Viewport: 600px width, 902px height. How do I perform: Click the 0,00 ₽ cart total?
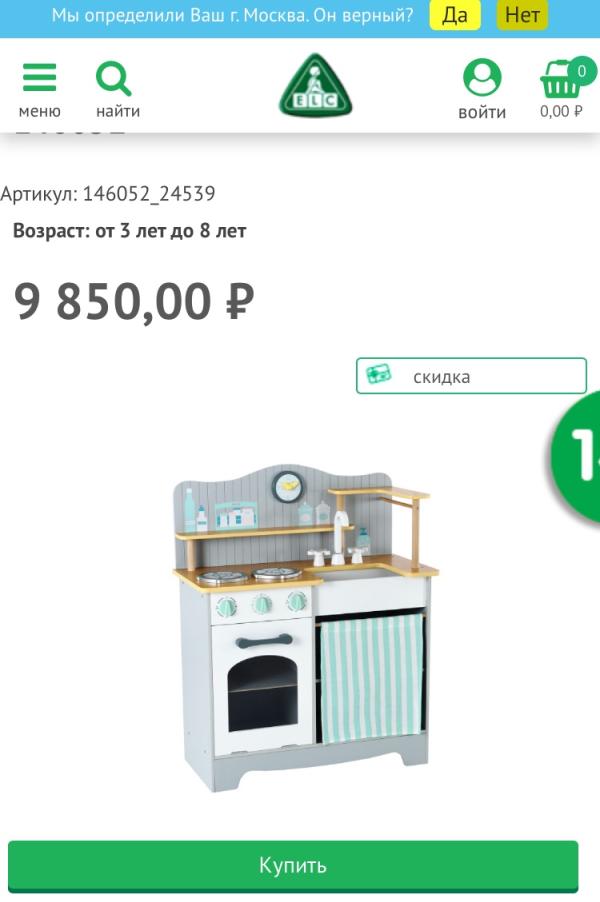[561, 111]
